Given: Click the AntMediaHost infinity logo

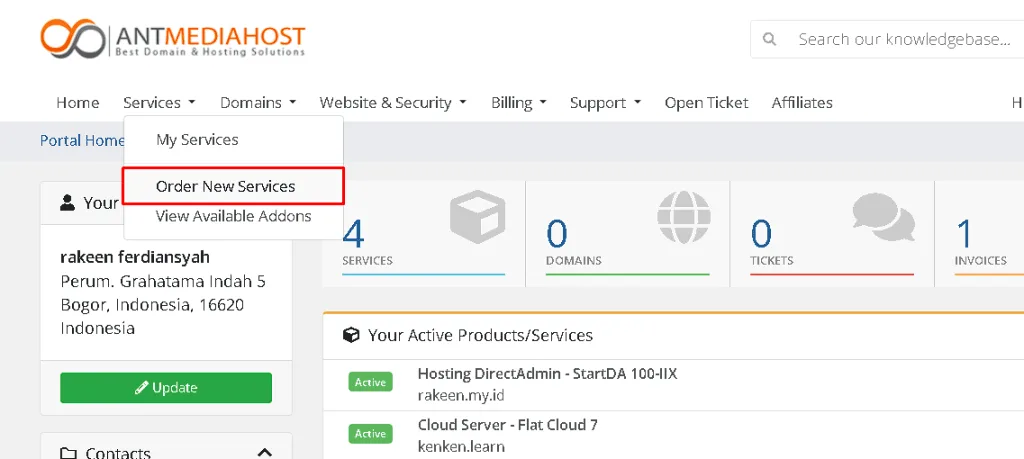Looking at the screenshot, I should tap(72, 39).
